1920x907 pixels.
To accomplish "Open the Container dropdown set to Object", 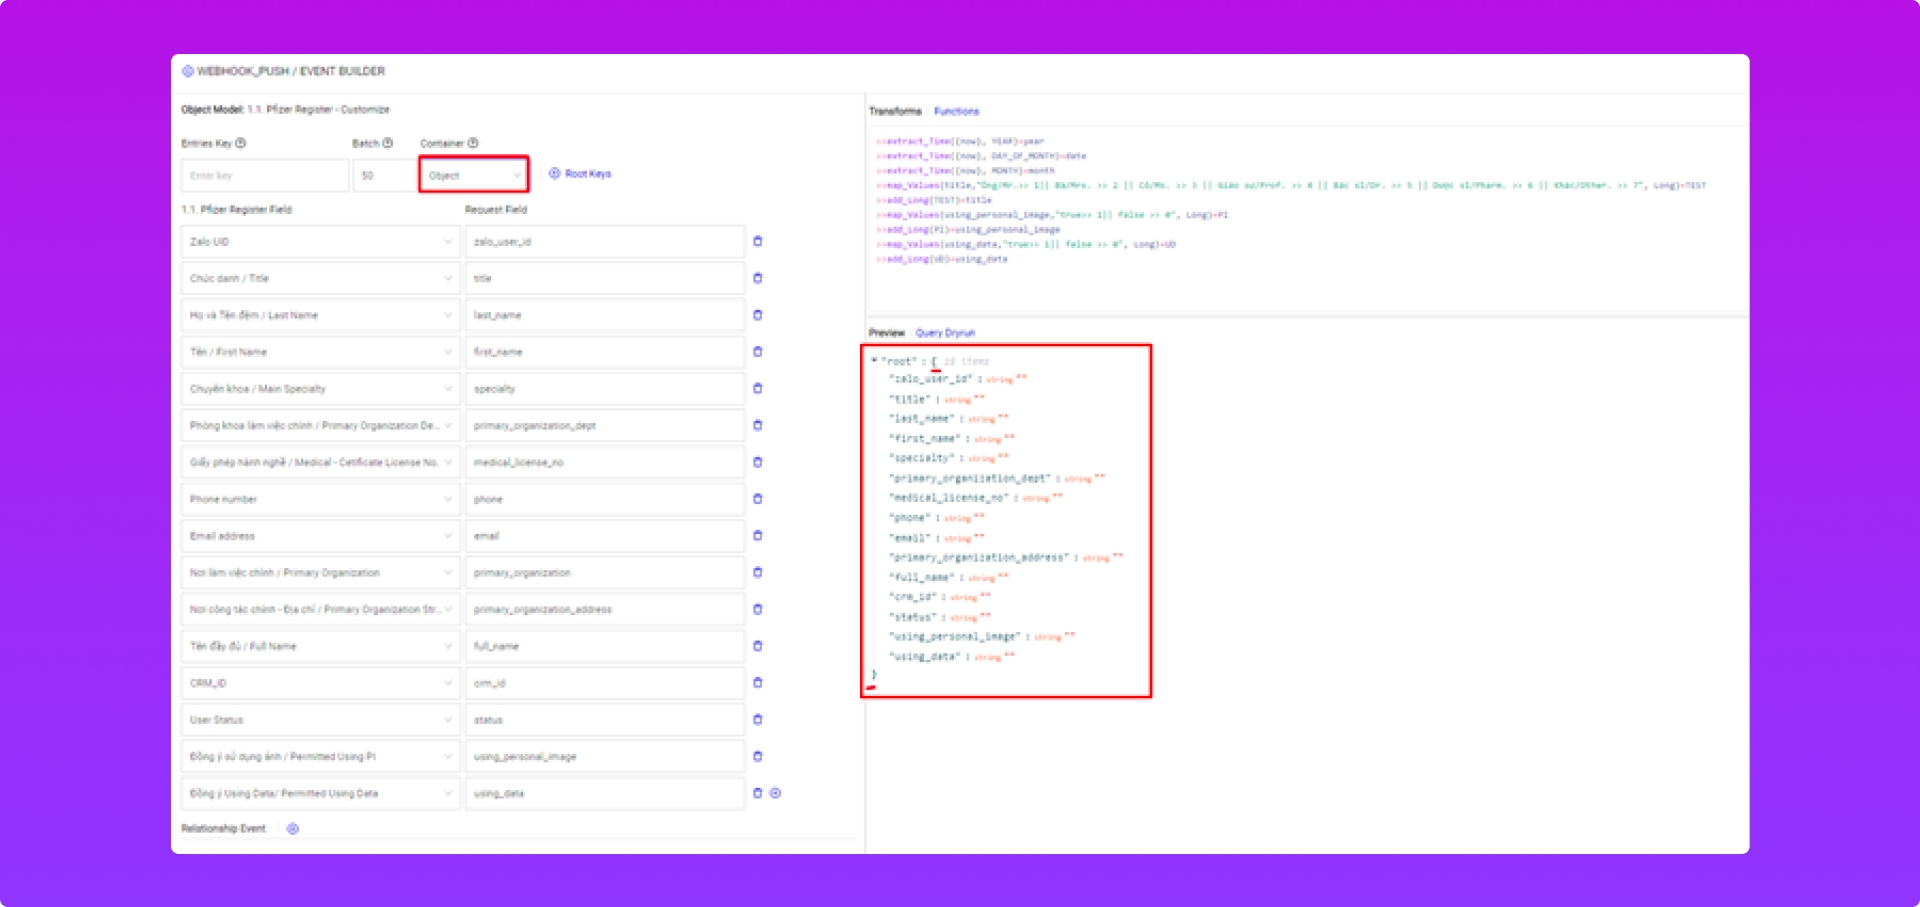I will (474, 176).
